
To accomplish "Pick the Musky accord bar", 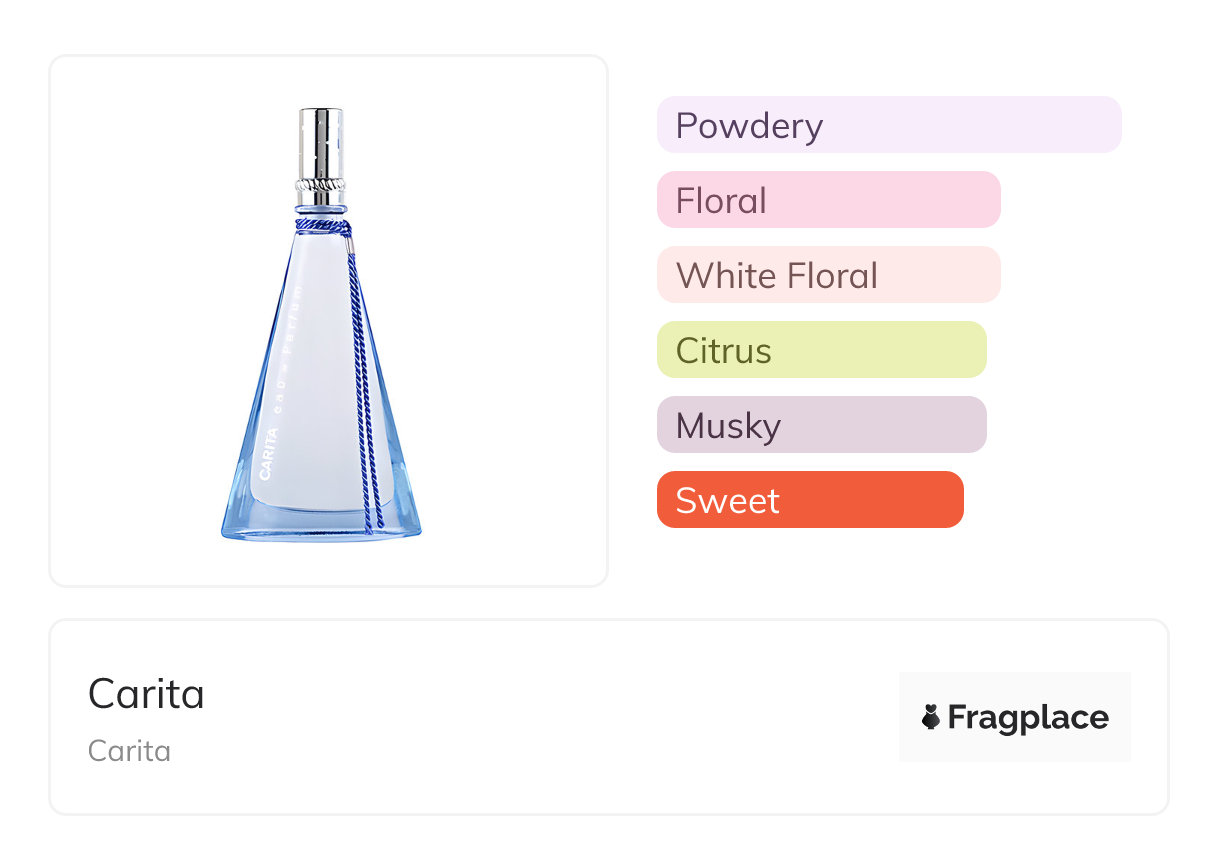I will pos(821,425).
